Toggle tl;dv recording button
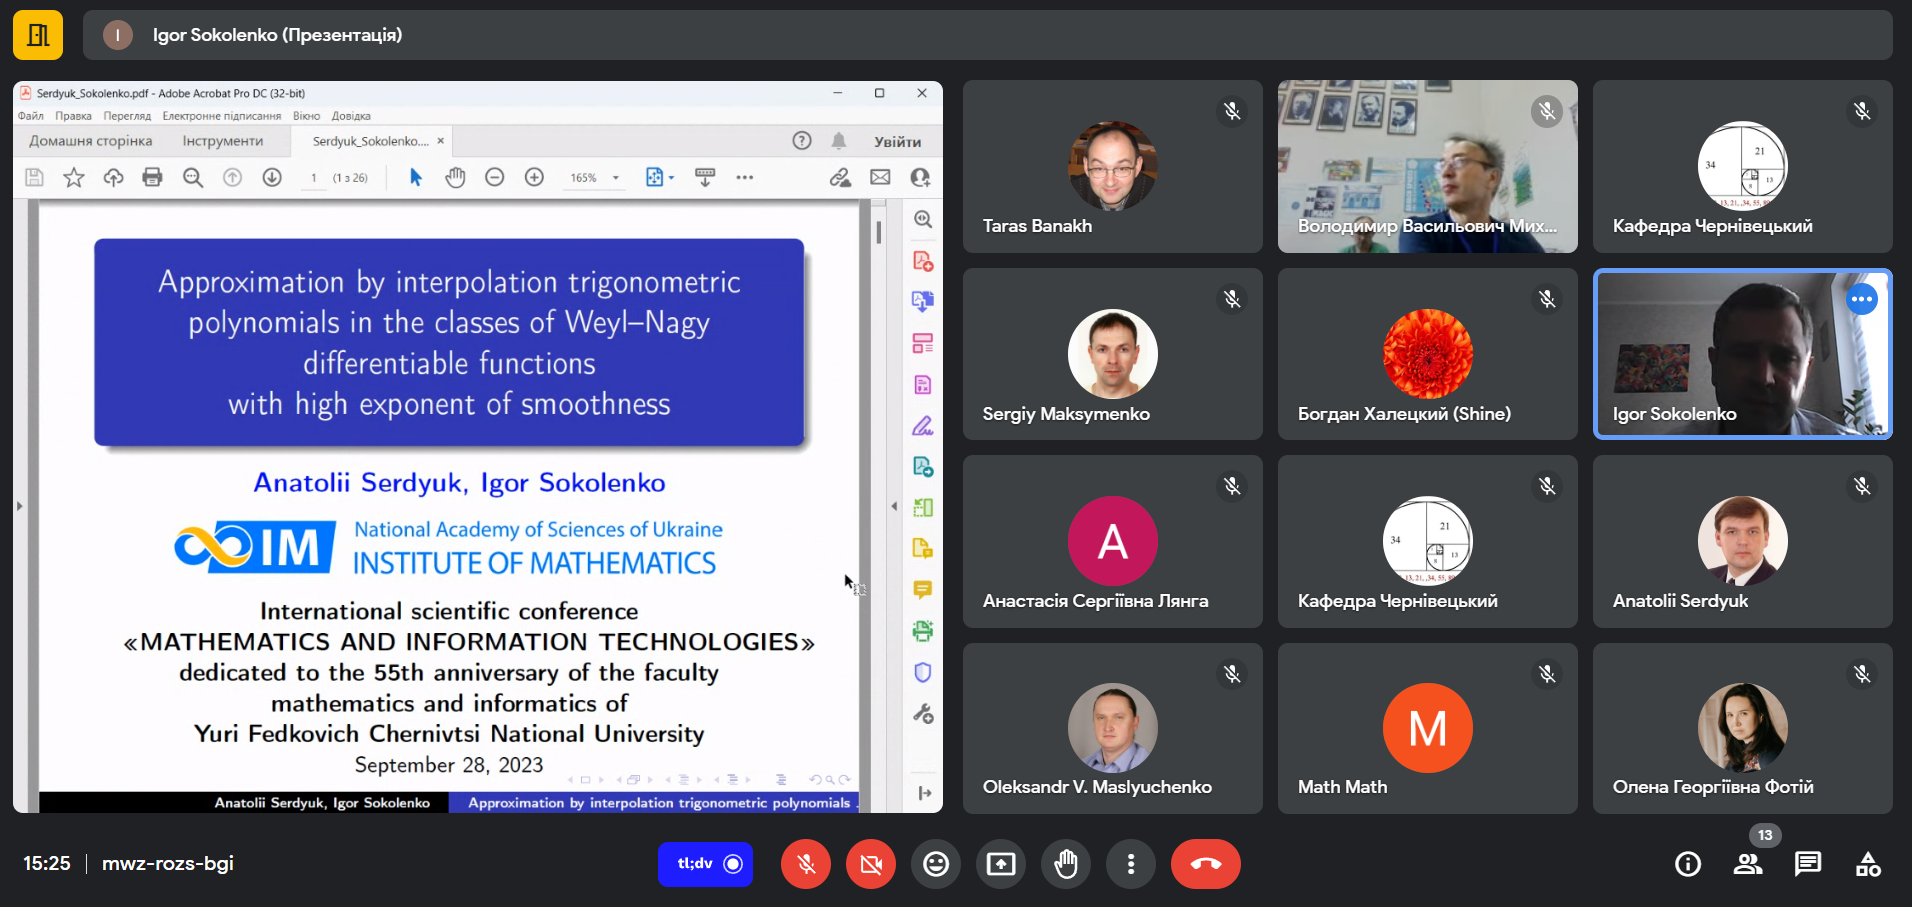The width and height of the screenshot is (1912, 907). click(x=706, y=864)
